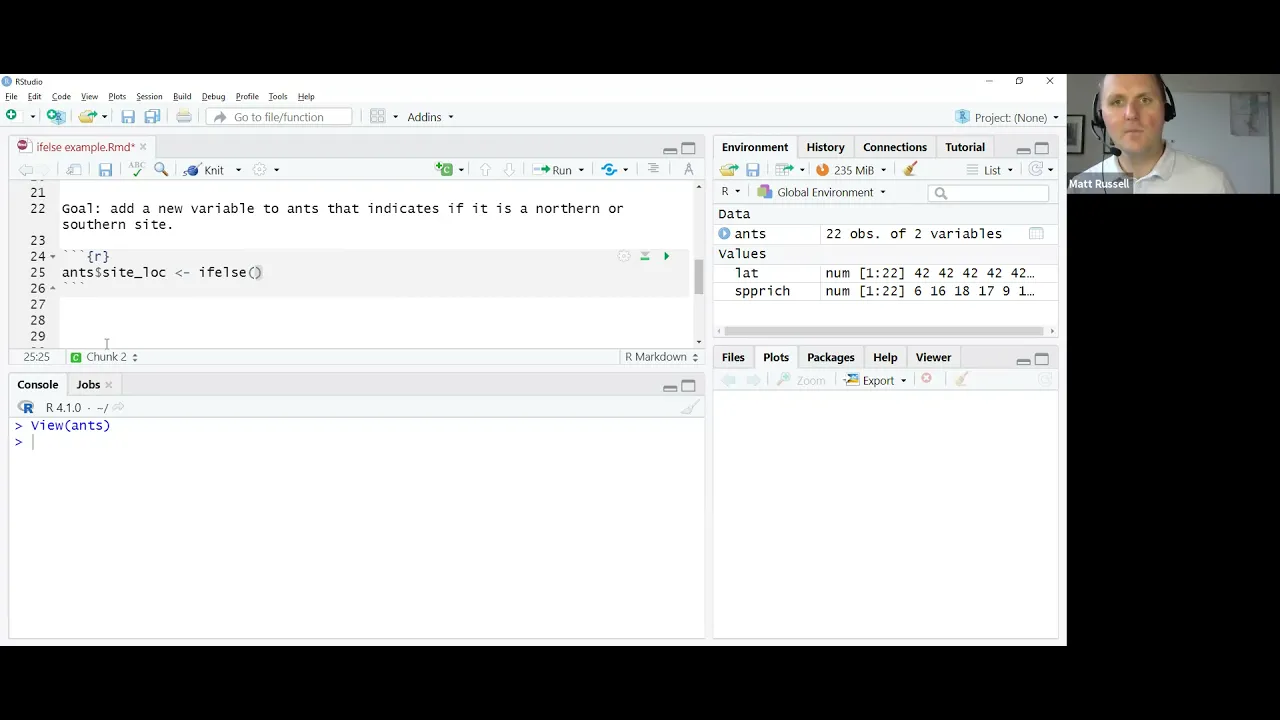Image resolution: width=1280 pixels, height=720 pixels.
Task: Go to previous chunk up arrow
Action: tap(485, 170)
